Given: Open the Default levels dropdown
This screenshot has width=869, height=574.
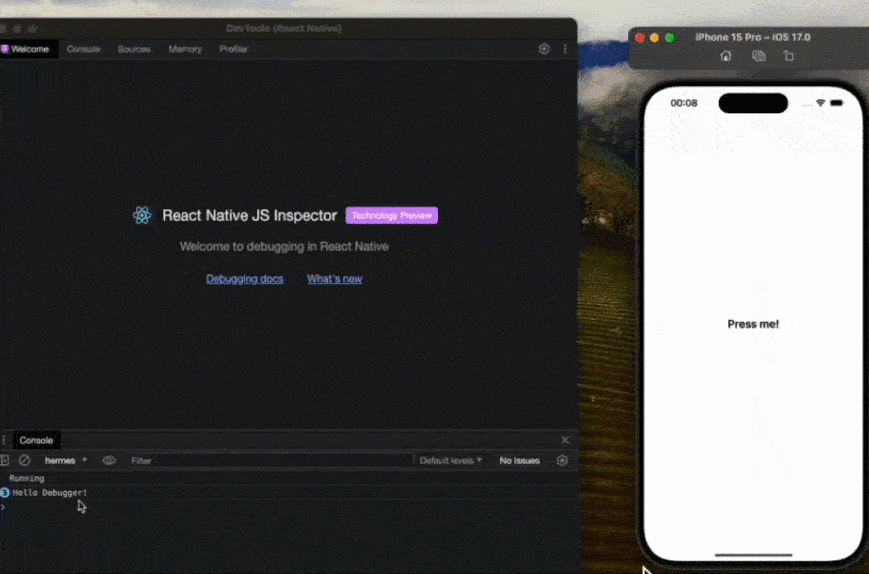Looking at the screenshot, I should 450,460.
